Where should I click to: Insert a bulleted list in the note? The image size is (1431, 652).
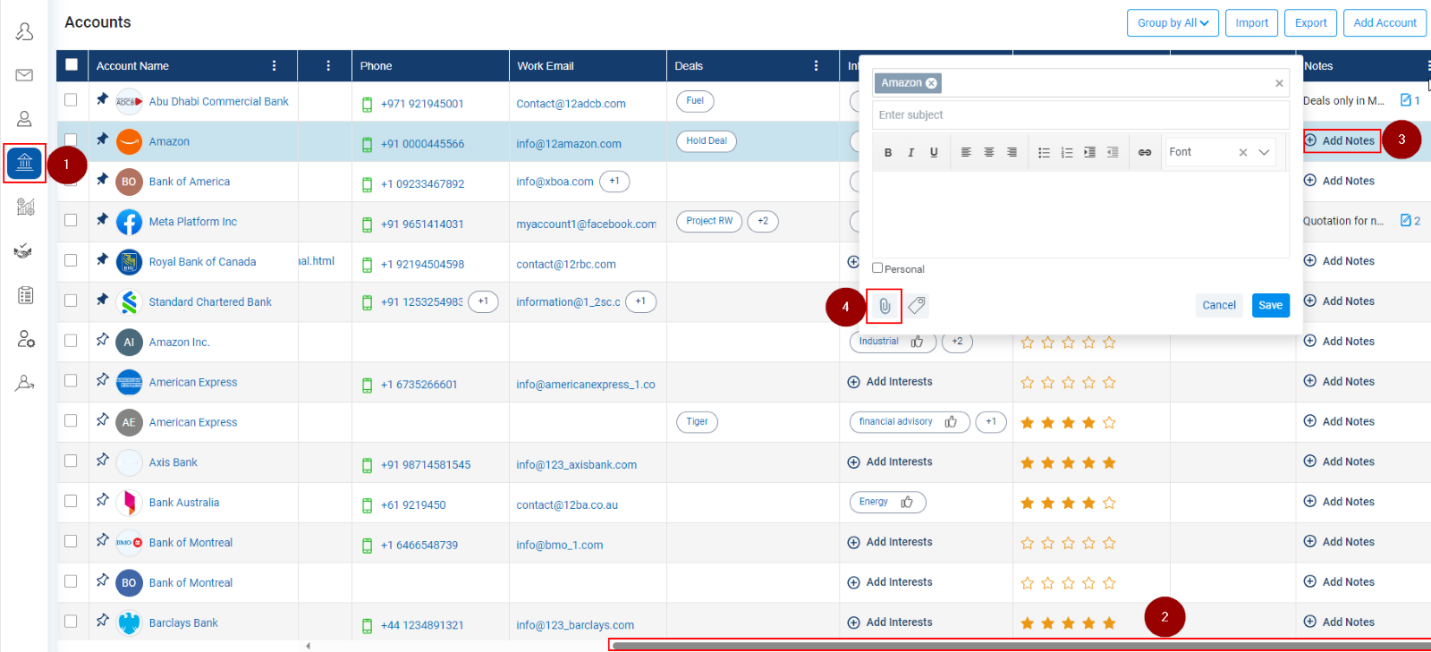(1044, 153)
